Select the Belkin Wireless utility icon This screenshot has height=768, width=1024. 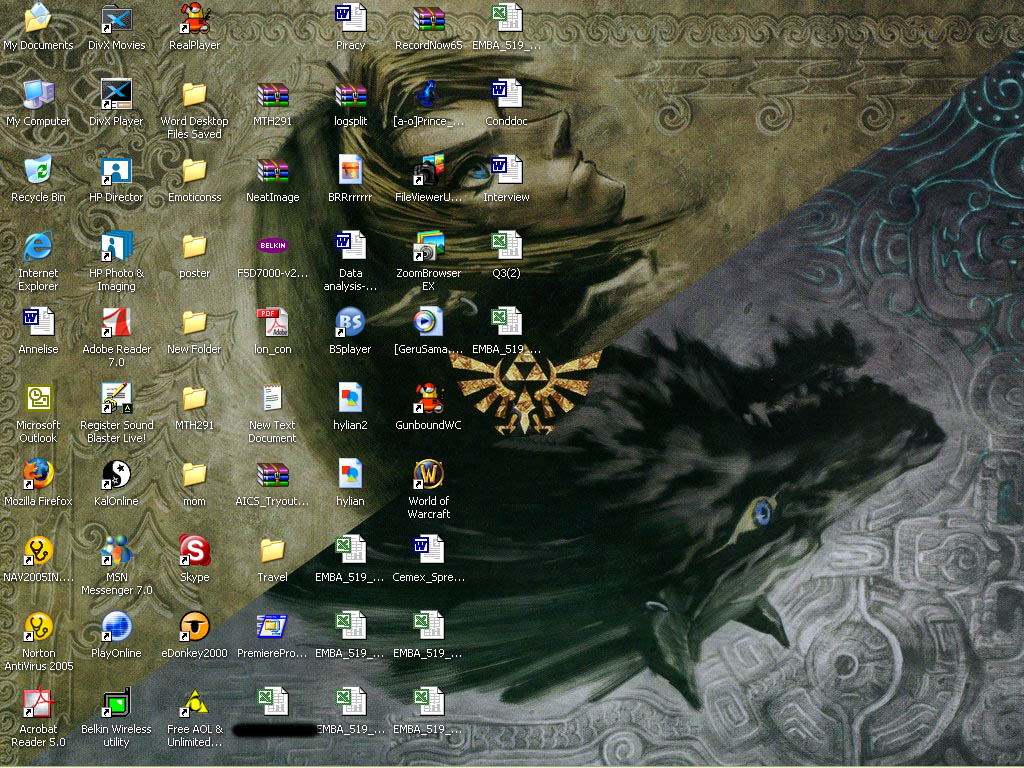coord(116,703)
